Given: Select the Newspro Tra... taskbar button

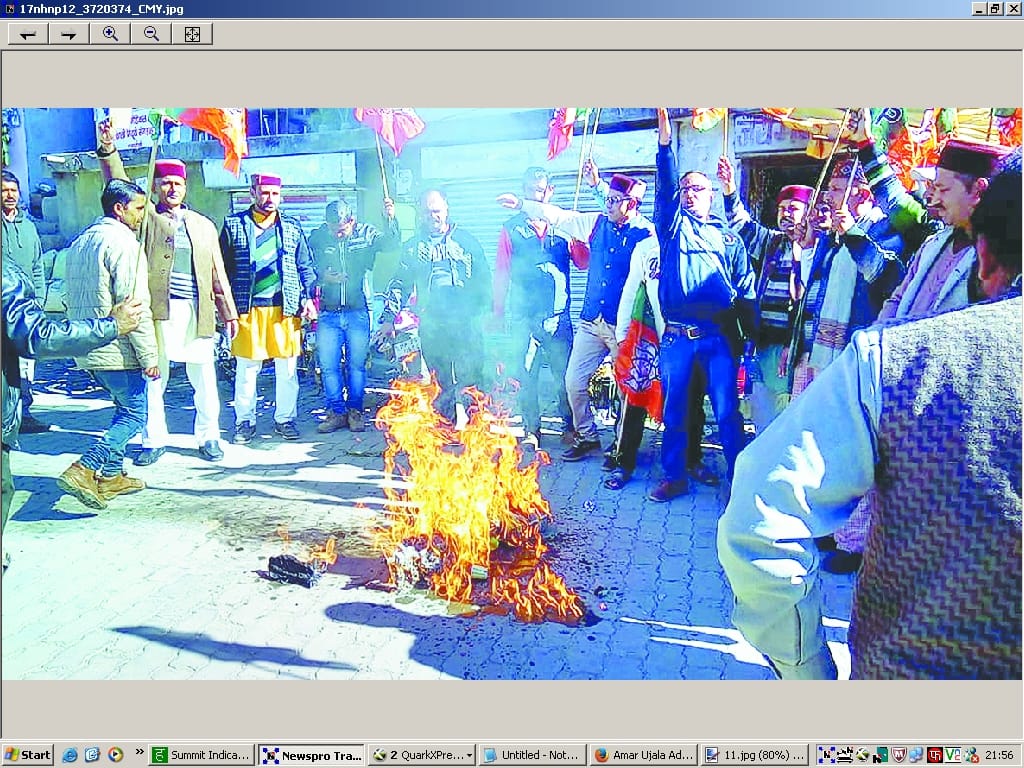Looking at the screenshot, I should click(x=312, y=755).
